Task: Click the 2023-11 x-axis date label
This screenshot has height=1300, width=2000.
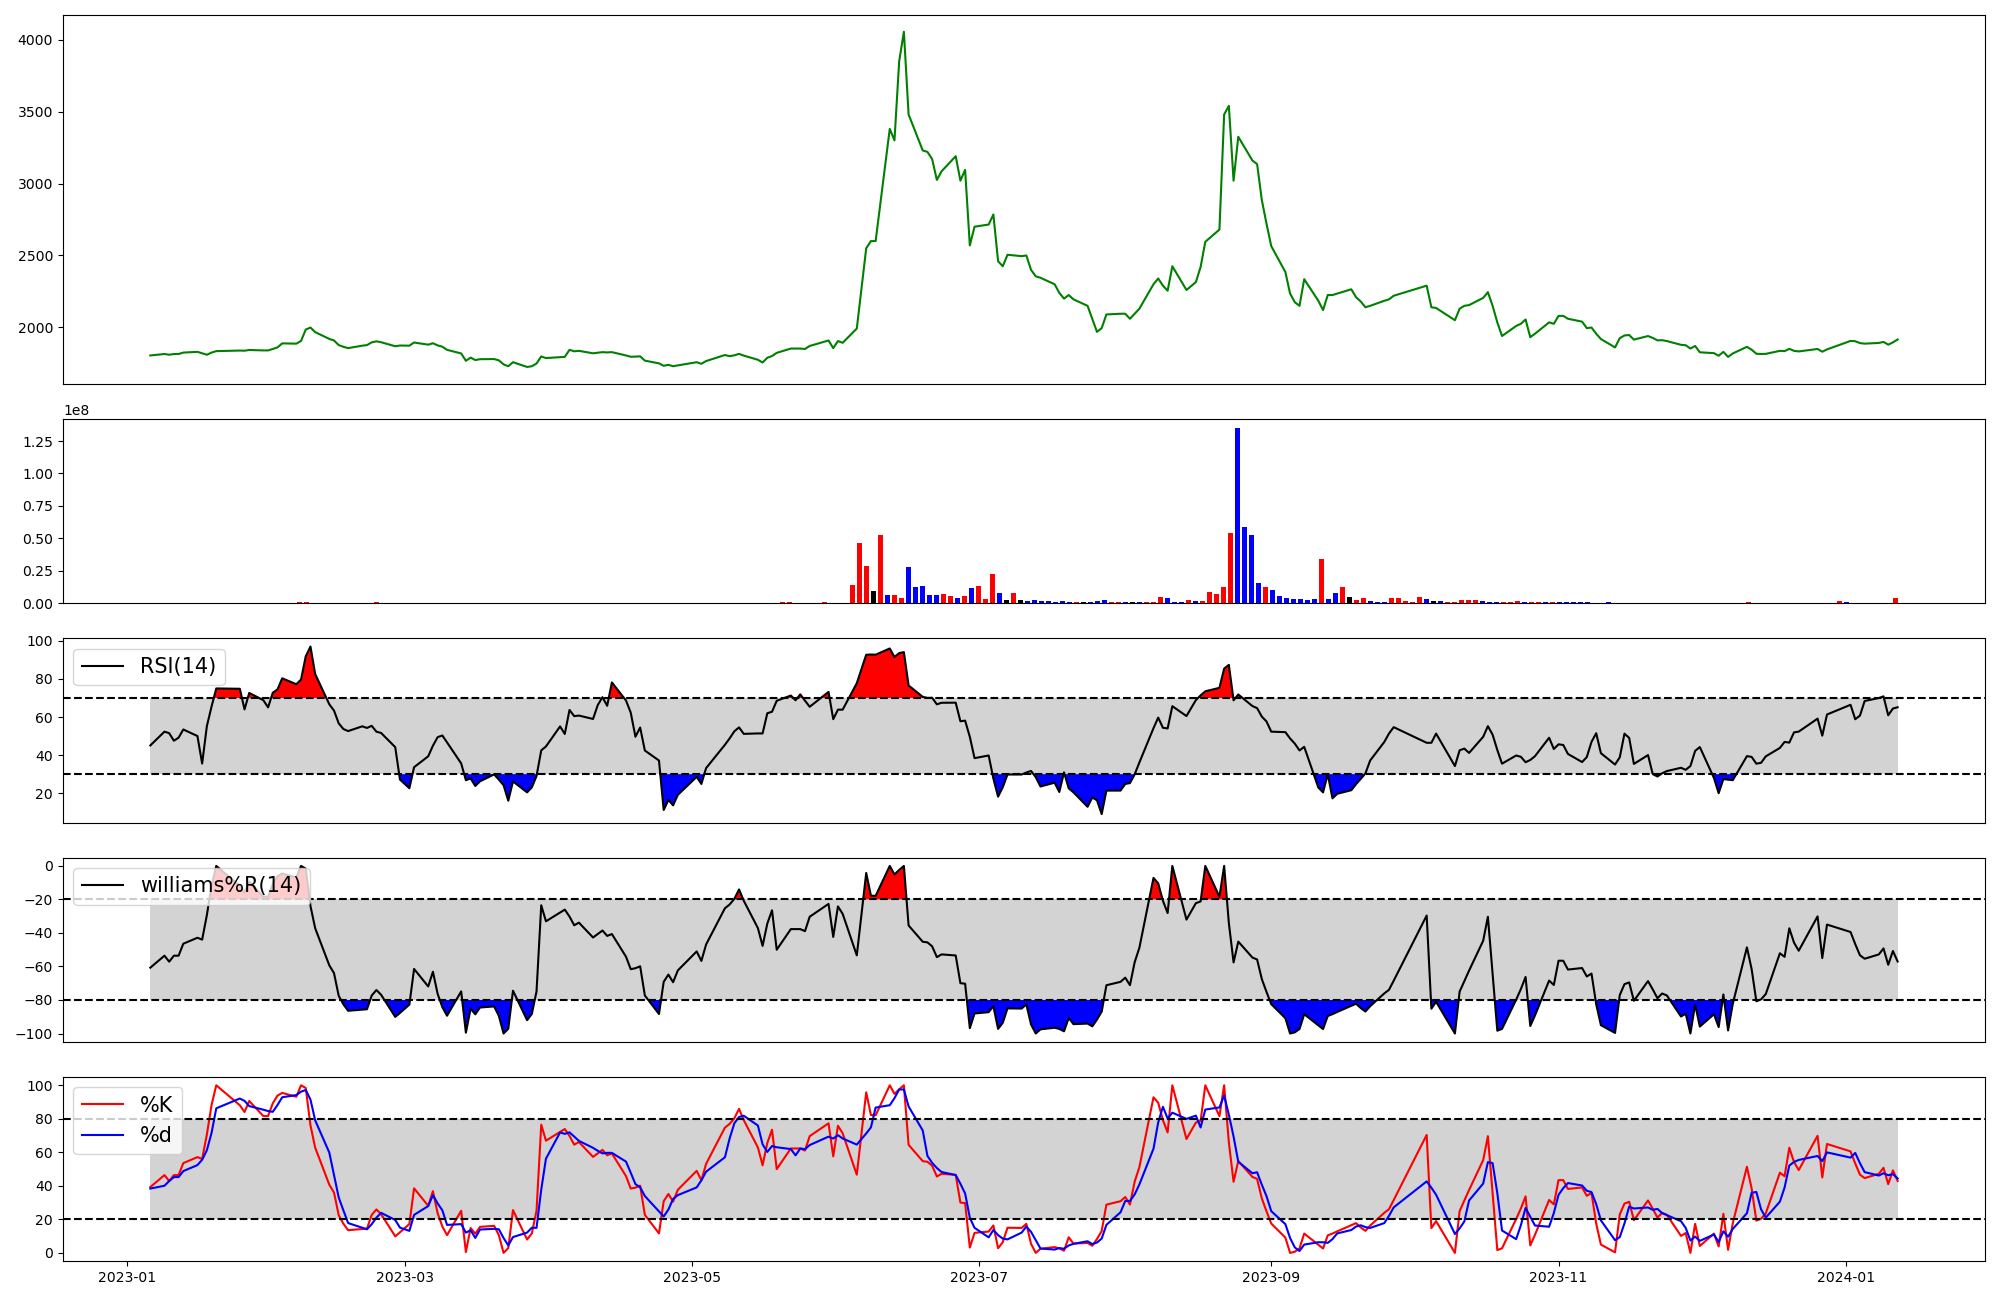Action: [x=1558, y=1277]
